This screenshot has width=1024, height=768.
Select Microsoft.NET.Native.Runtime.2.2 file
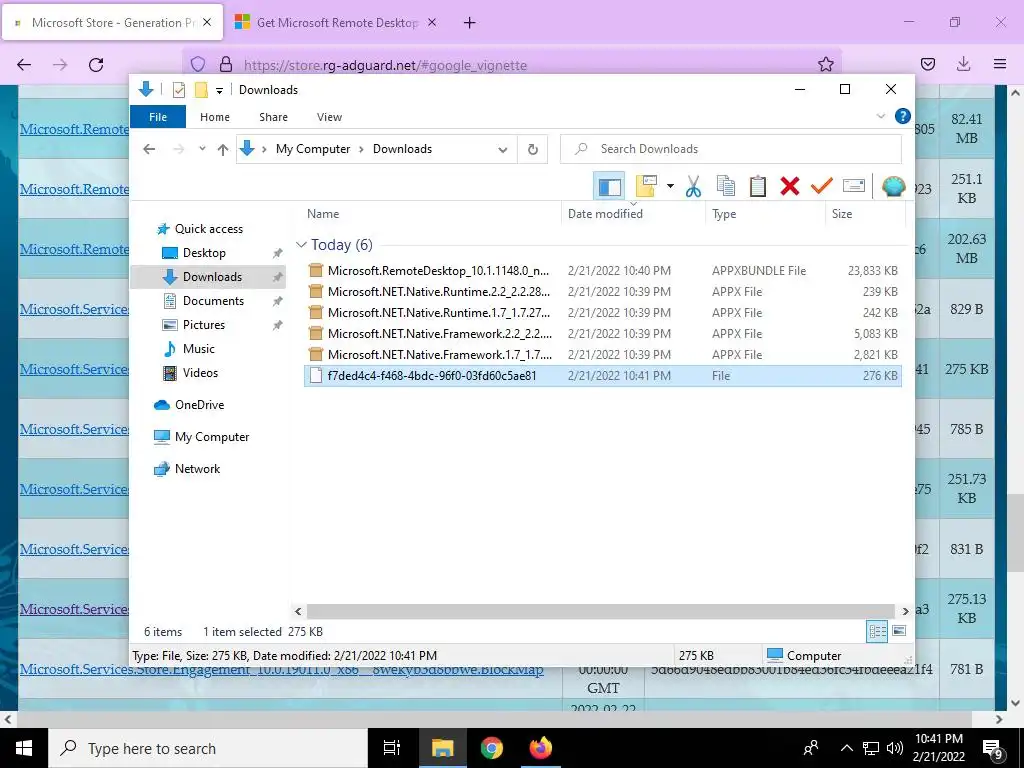602,291
